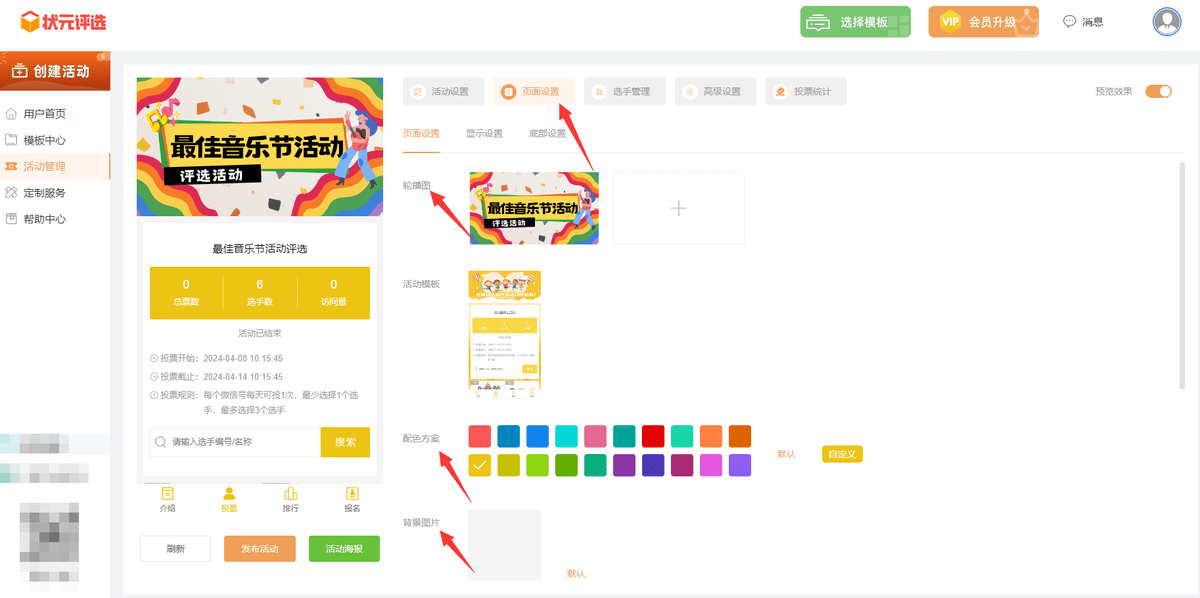Viewport: 1200px width, 598px height.
Task: Select the currently checked yellow color scheme
Action: click(478, 465)
